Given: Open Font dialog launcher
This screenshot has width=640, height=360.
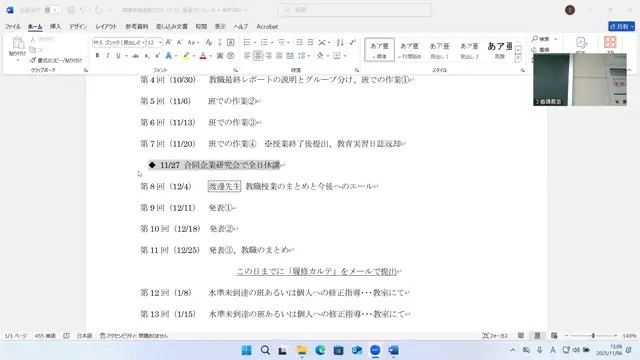Looking at the screenshot, I should click(236, 70).
